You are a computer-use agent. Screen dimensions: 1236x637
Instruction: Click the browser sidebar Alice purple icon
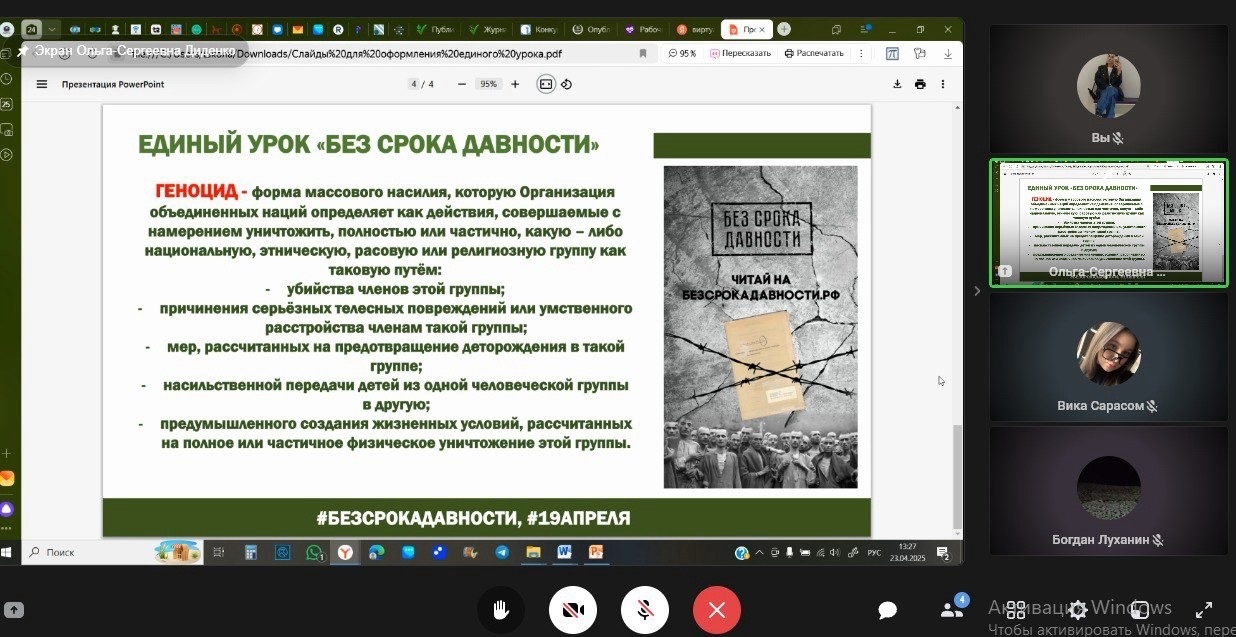7,509
